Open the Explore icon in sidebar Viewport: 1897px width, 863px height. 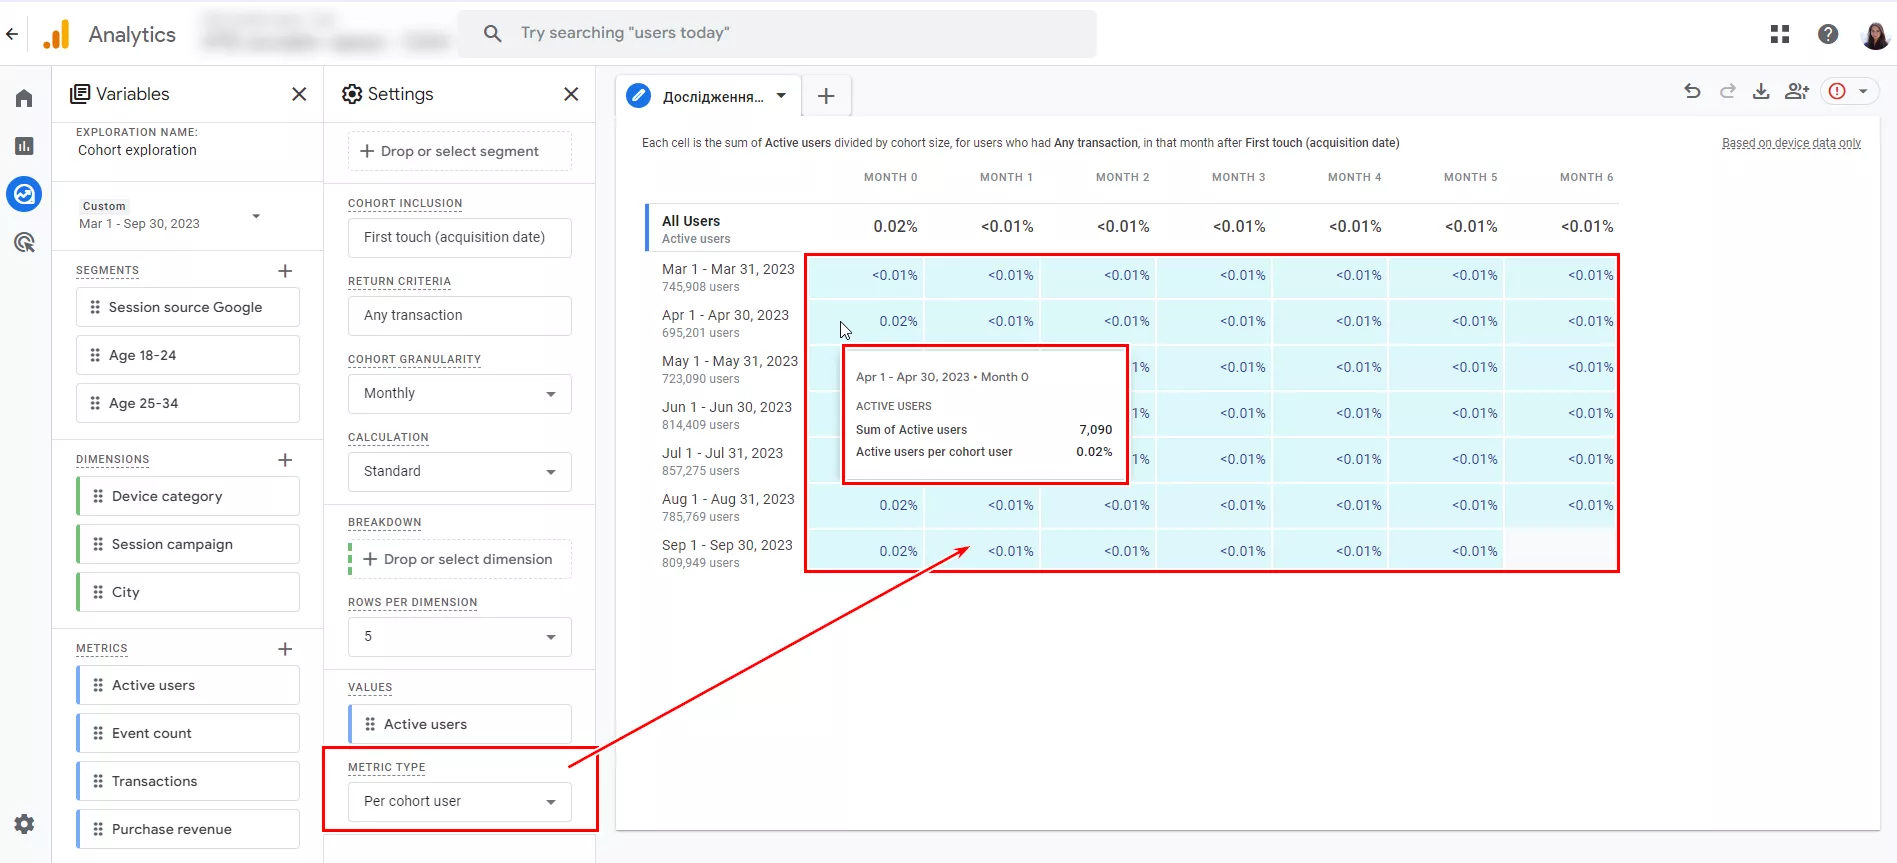tap(24, 194)
